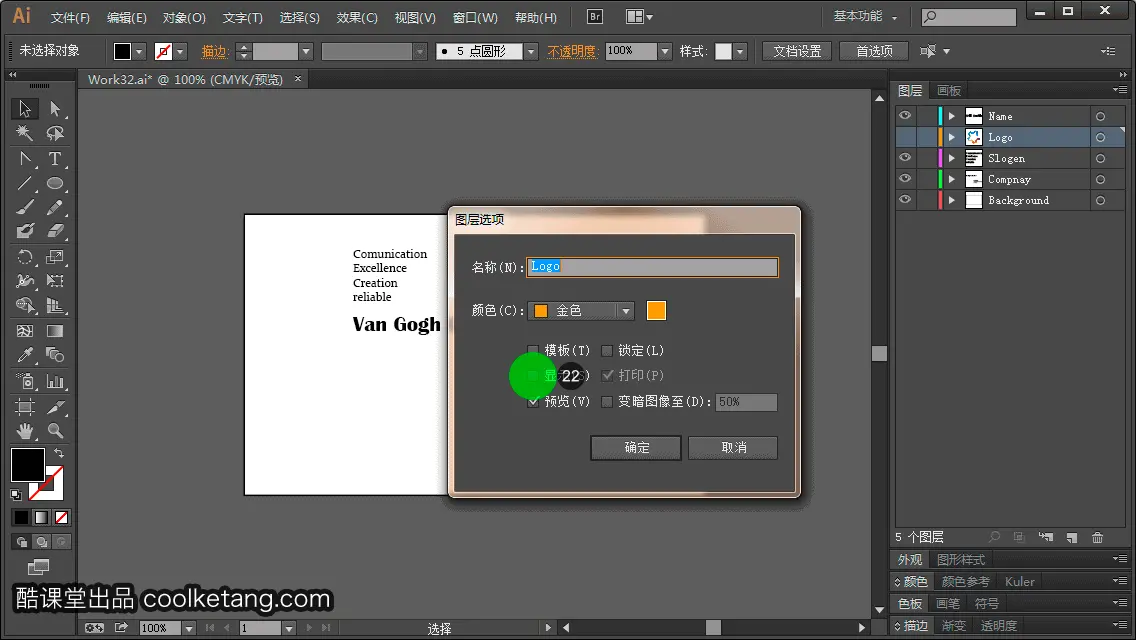1136x640 pixels.
Task: Select the Slice tool
Action: 55,407
